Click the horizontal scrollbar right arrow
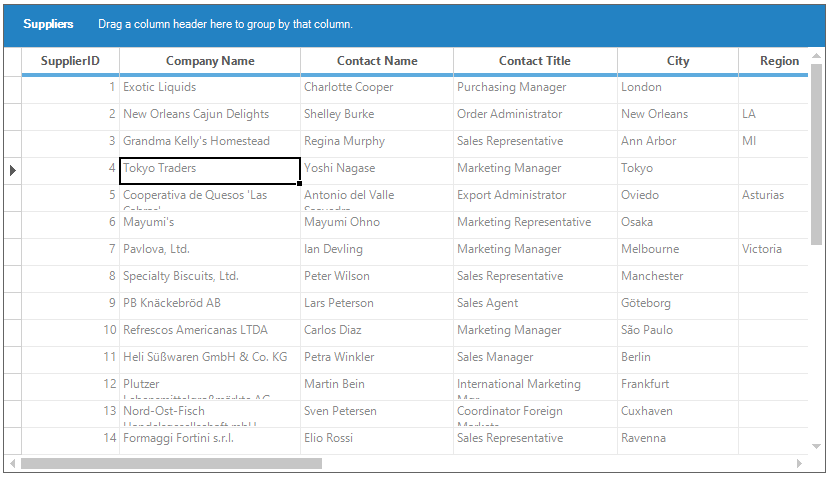This screenshot has width=829, height=477. tap(799, 464)
